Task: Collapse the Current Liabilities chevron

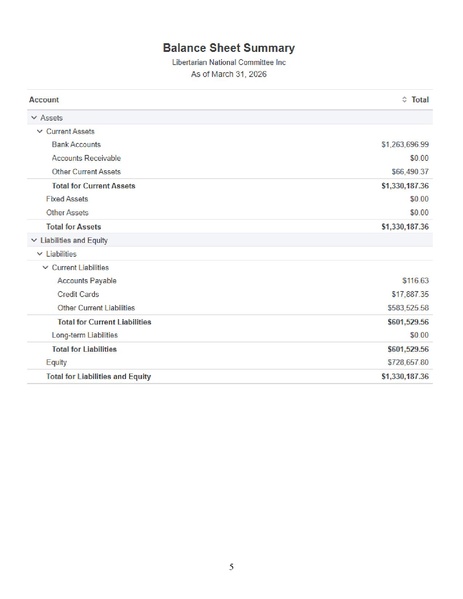Action: (x=45, y=267)
